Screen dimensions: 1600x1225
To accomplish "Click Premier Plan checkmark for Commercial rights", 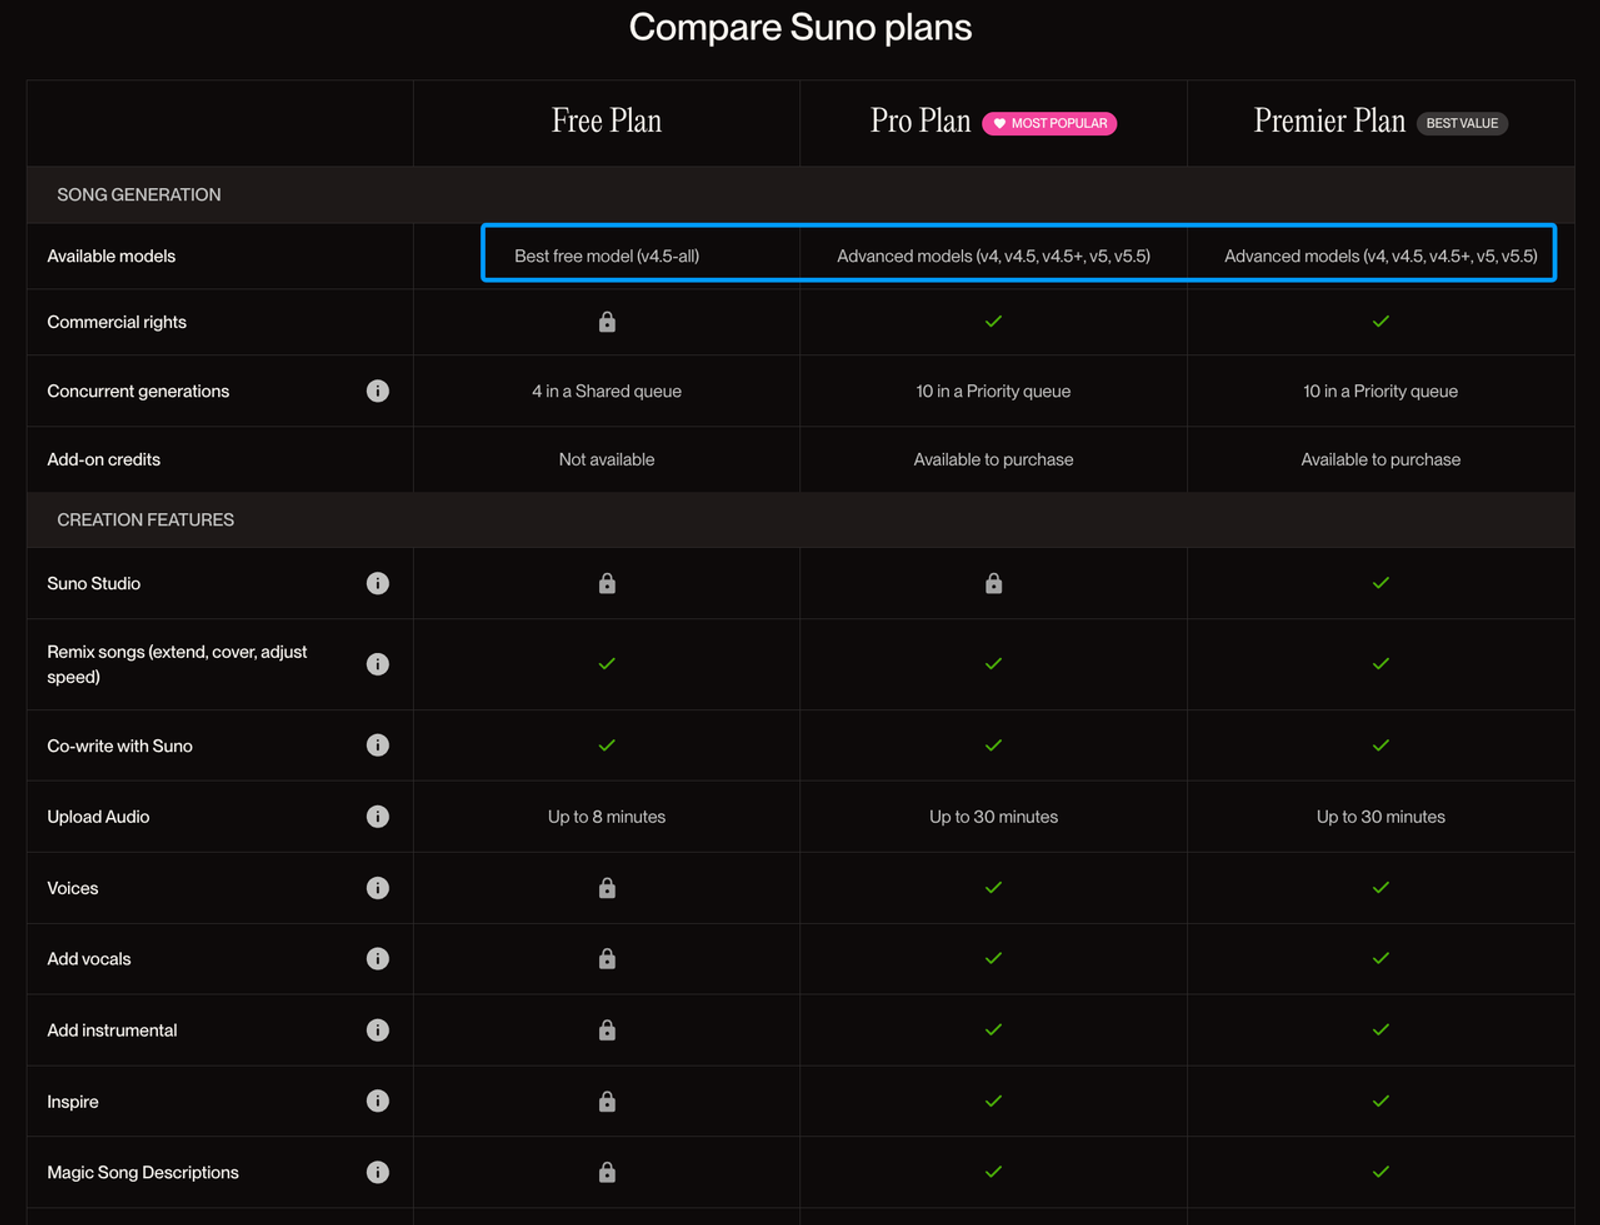I will pyautogui.click(x=1381, y=321).
